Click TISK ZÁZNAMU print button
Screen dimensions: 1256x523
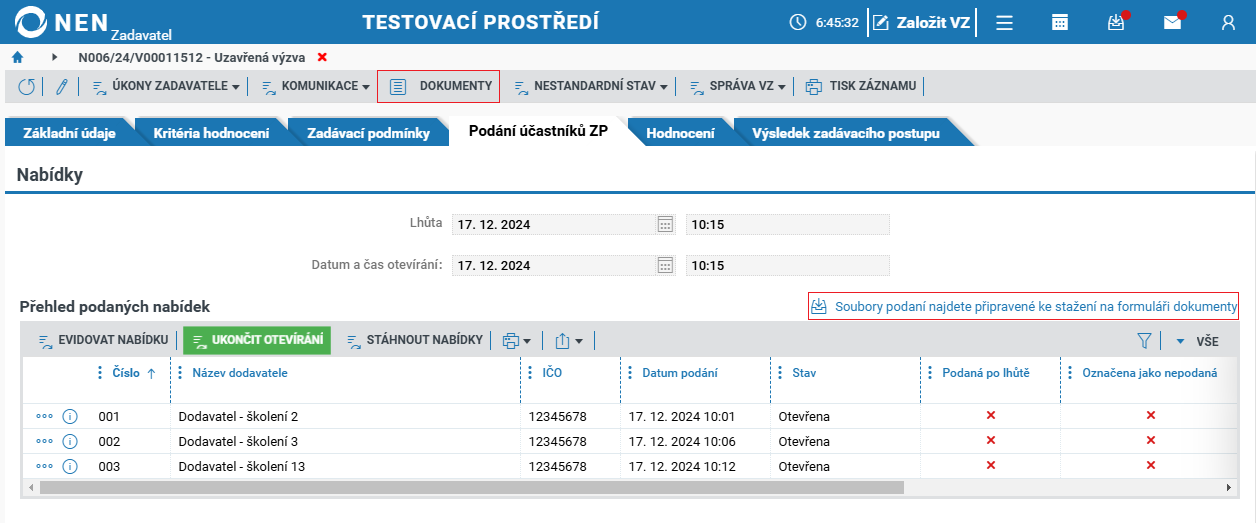861,87
